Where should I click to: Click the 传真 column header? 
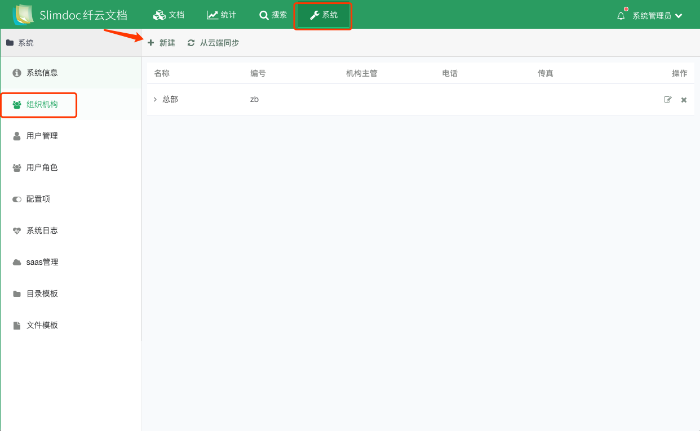coord(545,73)
